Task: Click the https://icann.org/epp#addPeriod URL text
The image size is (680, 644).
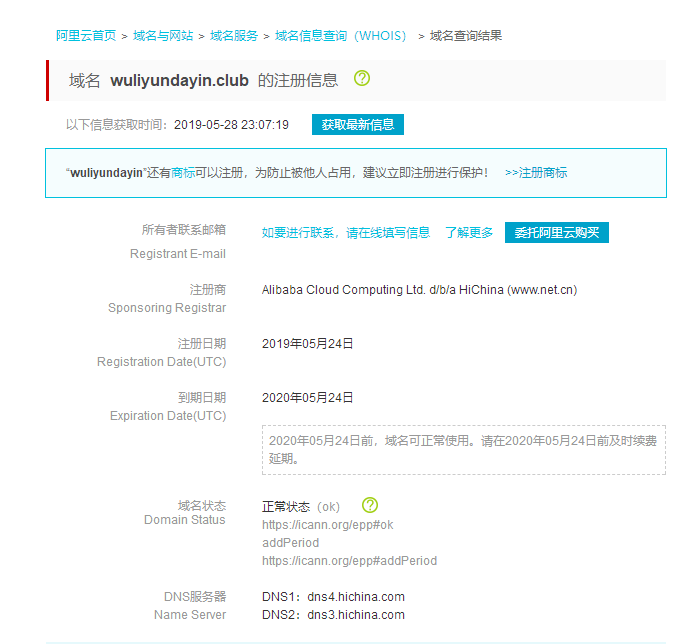Action: pos(349,561)
